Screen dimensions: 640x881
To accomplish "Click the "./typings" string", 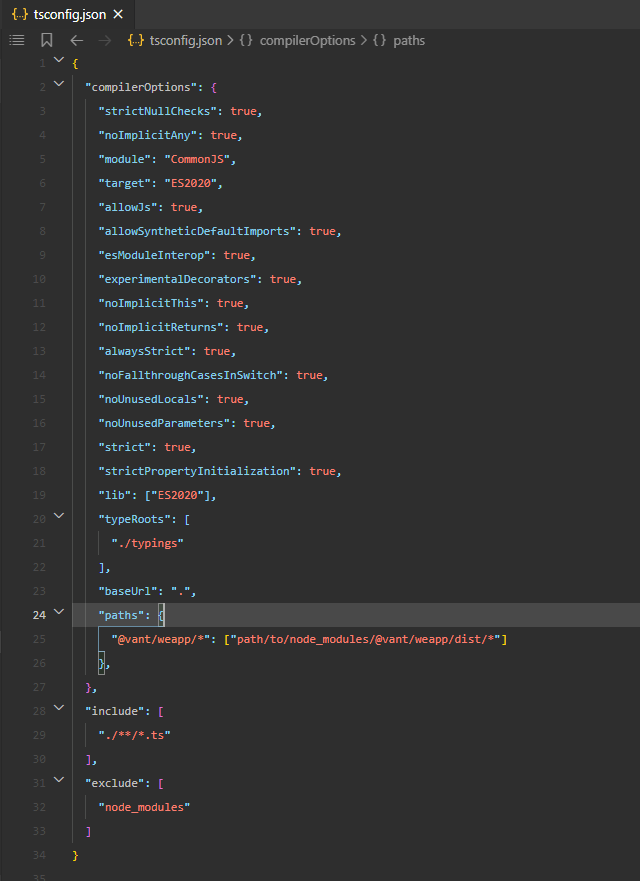I will (147, 543).
